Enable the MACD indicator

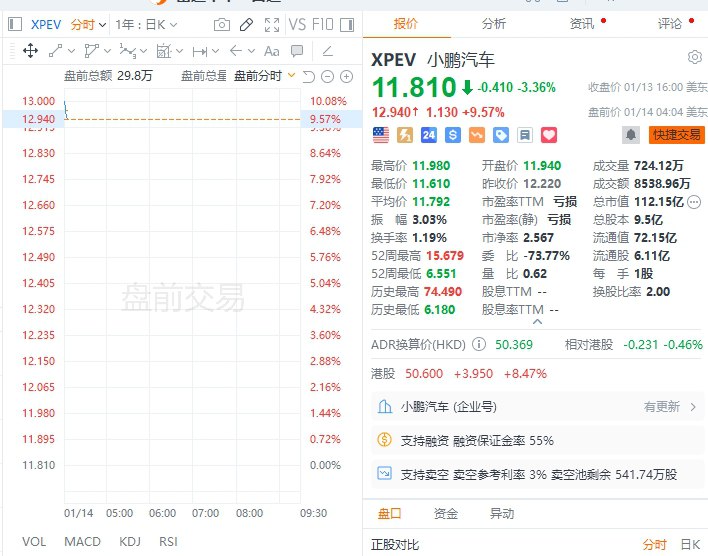coord(82,541)
